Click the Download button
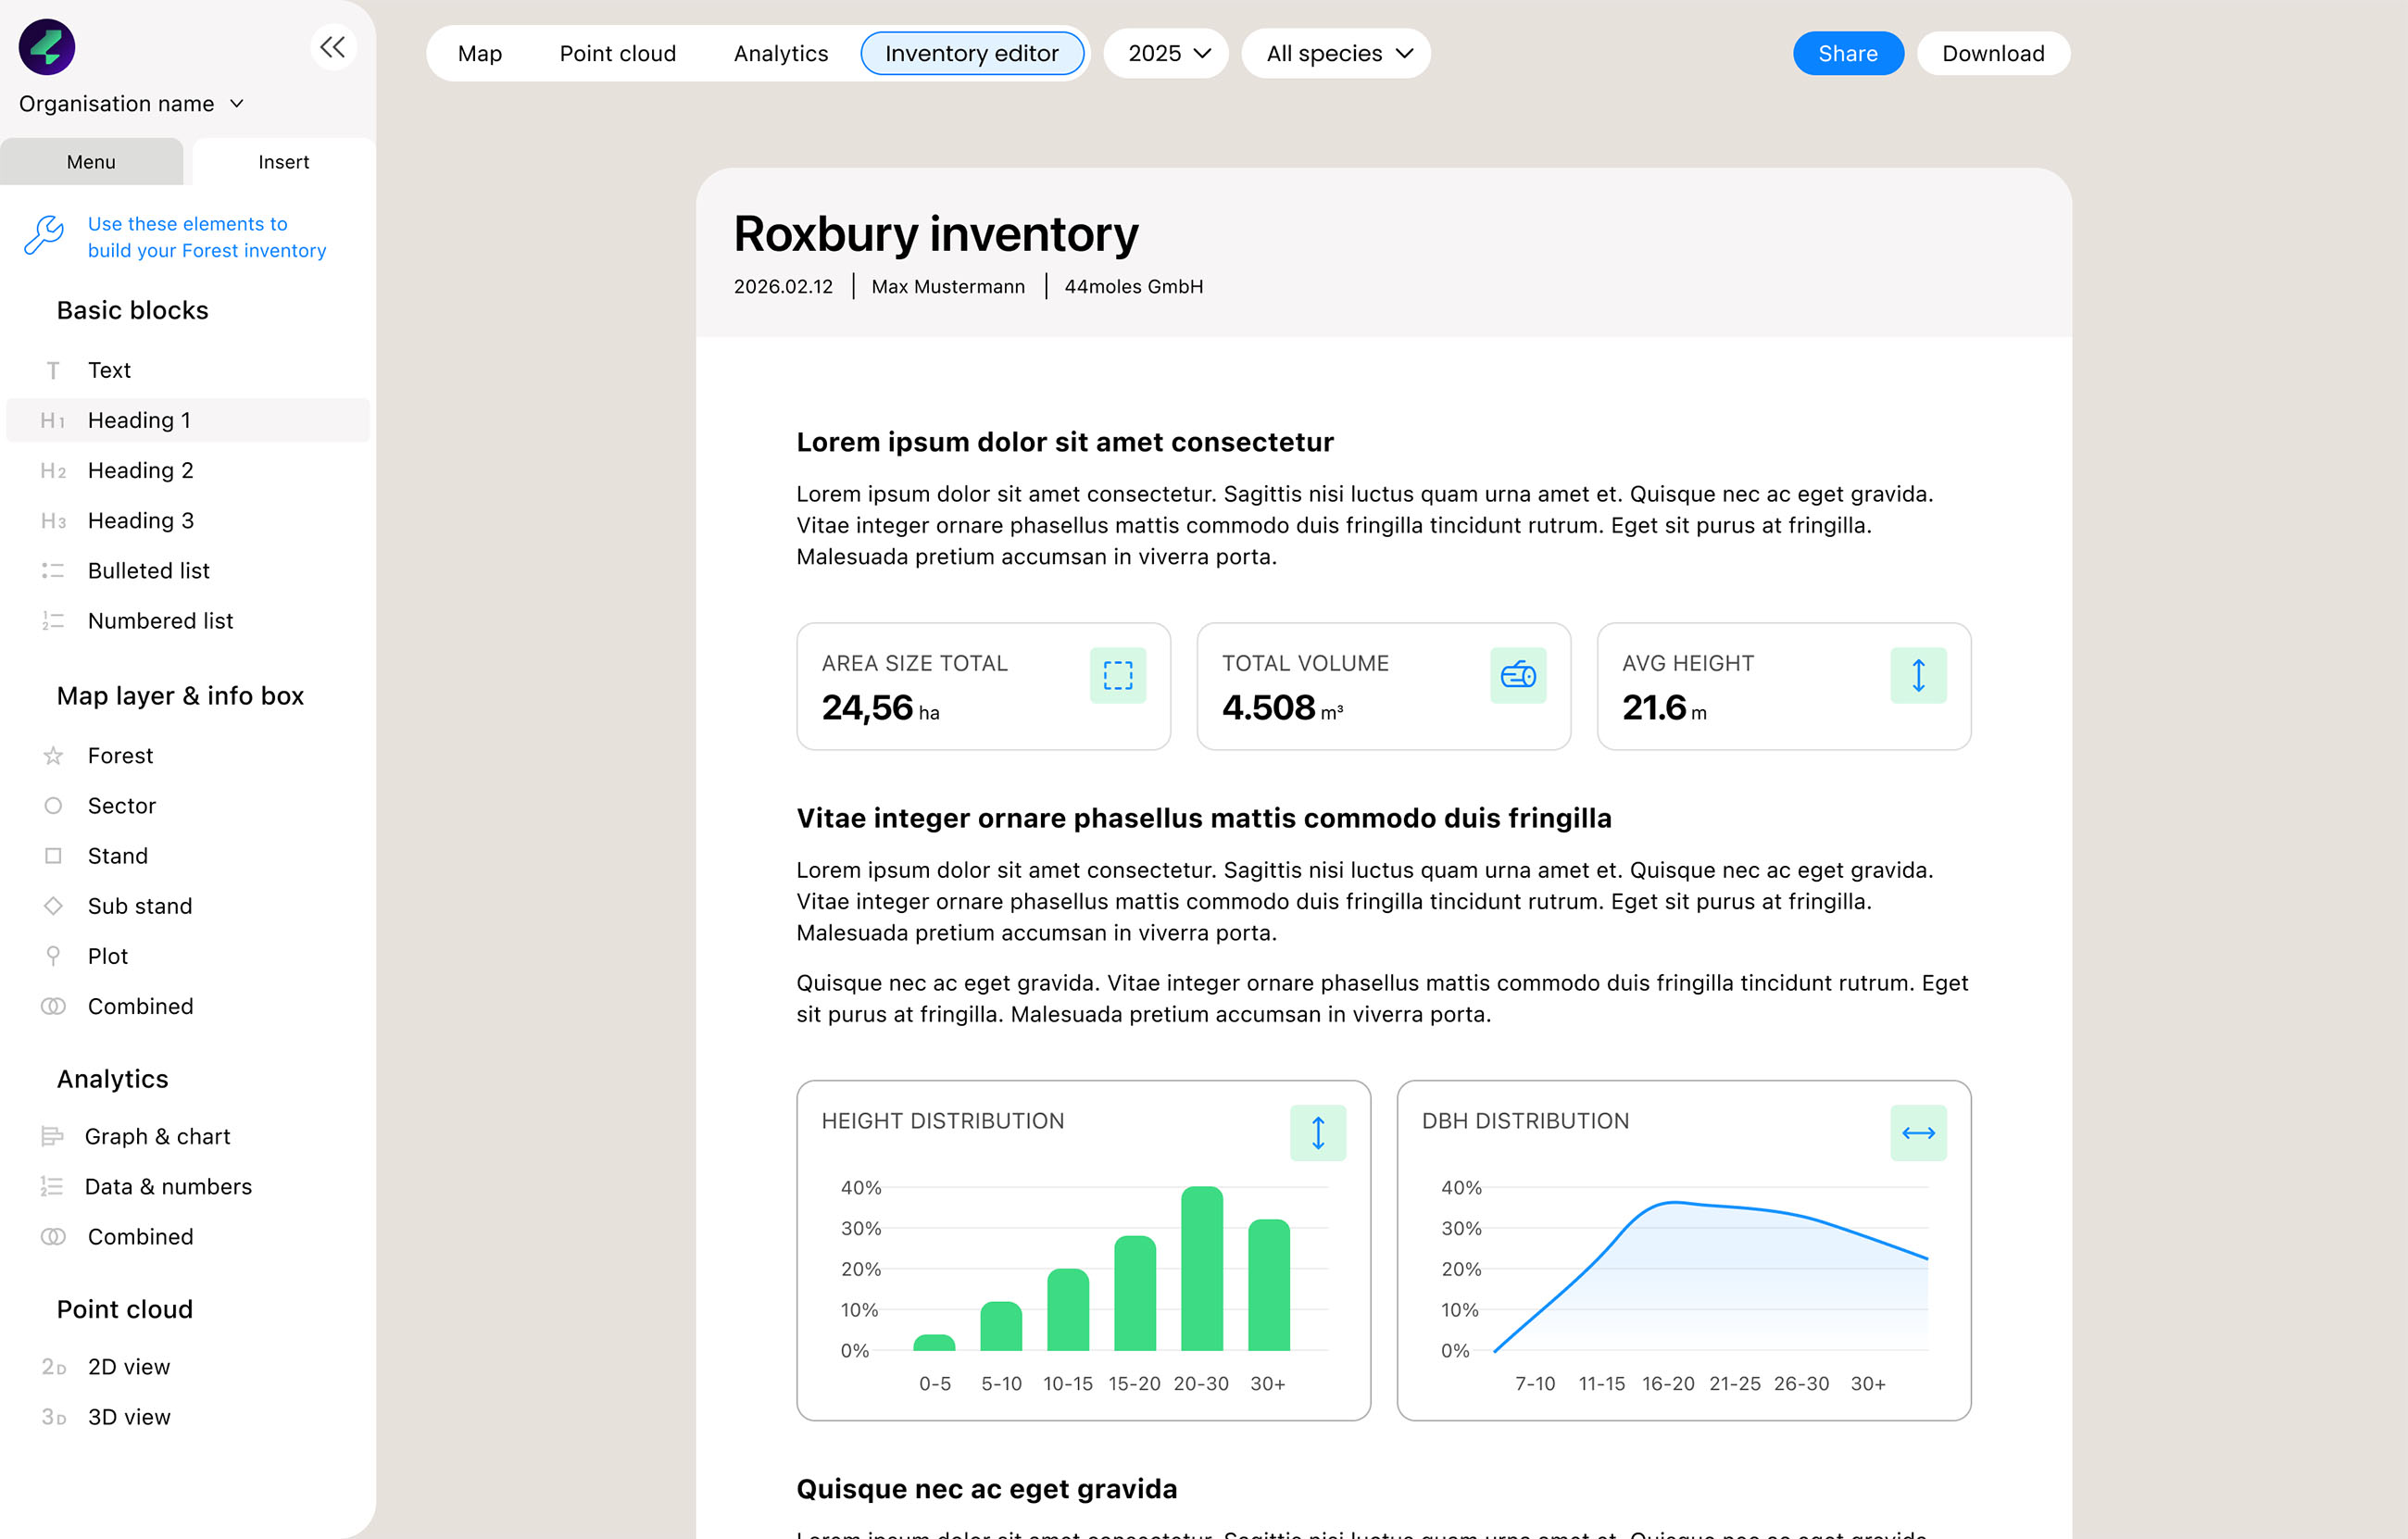The height and width of the screenshot is (1539, 2408). tap(1992, 53)
